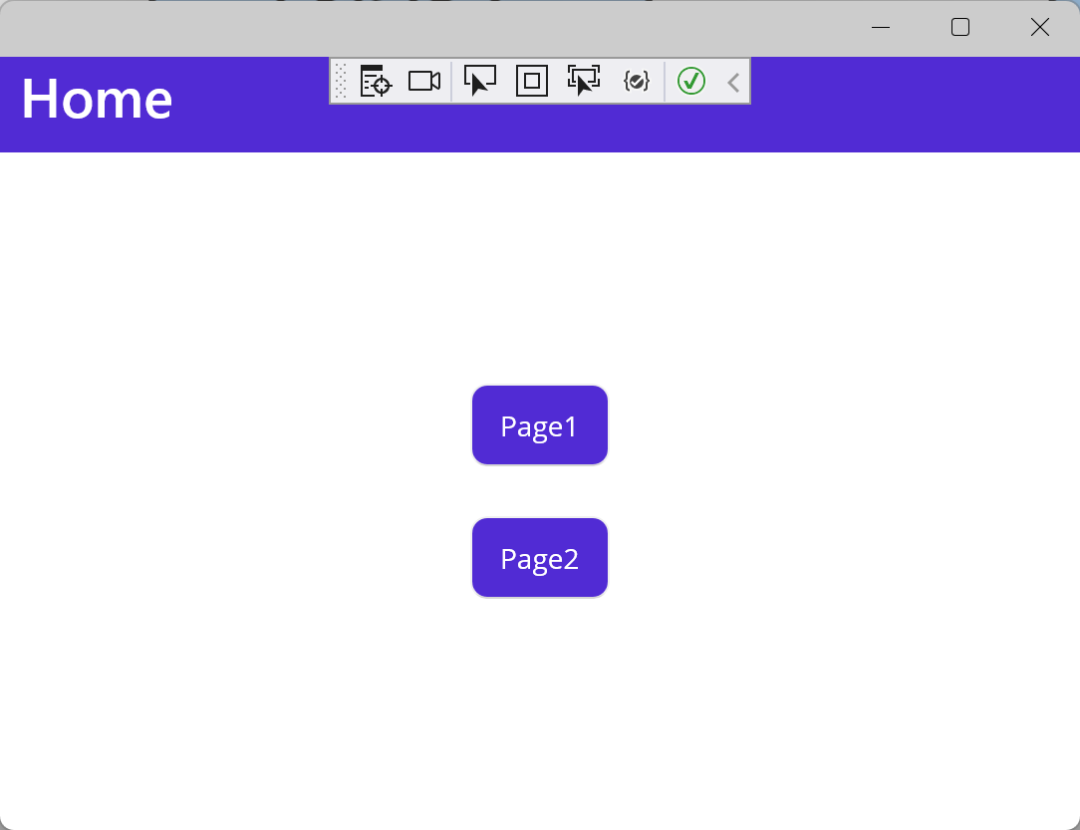Viewport: 1080px width, 830px height.
Task: Enable the focused element tracking toggle
Action: [x=583, y=81]
